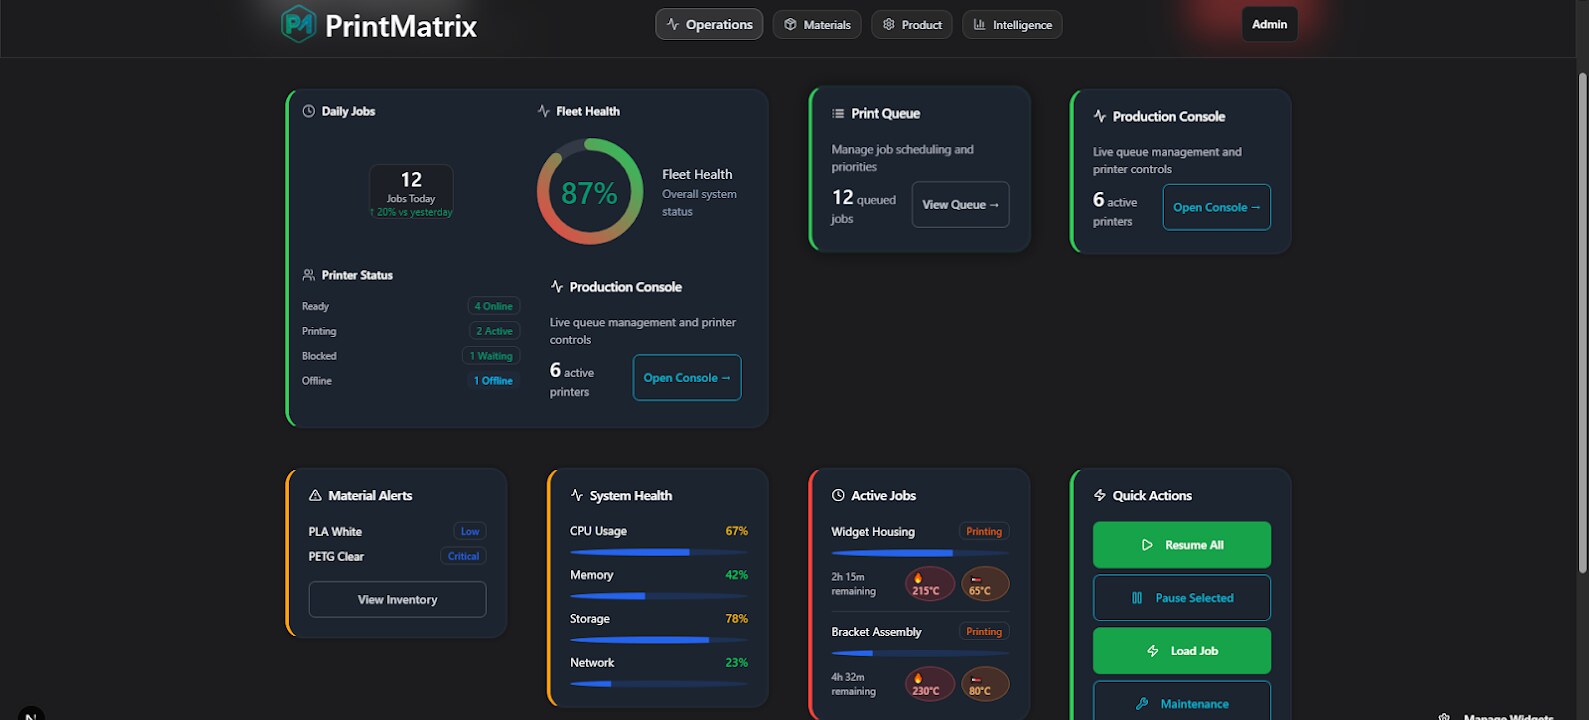The image size is (1589, 720).
Task: Click the list icon beside Print Queue
Action: point(838,113)
